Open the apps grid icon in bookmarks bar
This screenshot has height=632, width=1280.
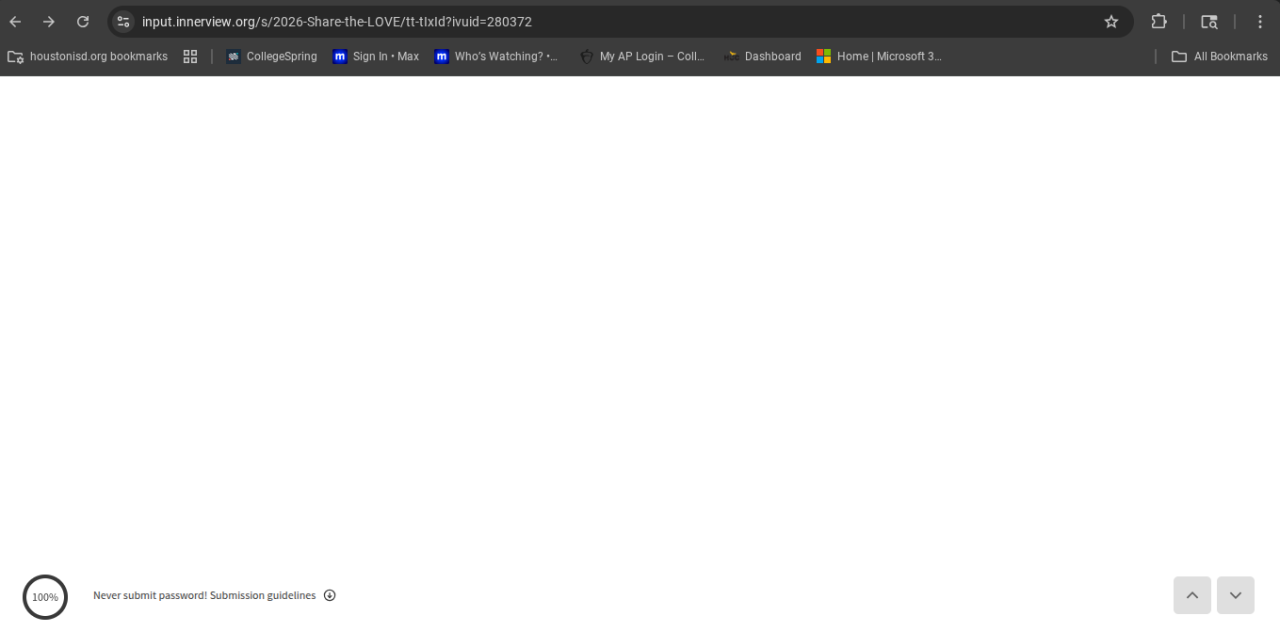click(190, 56)
